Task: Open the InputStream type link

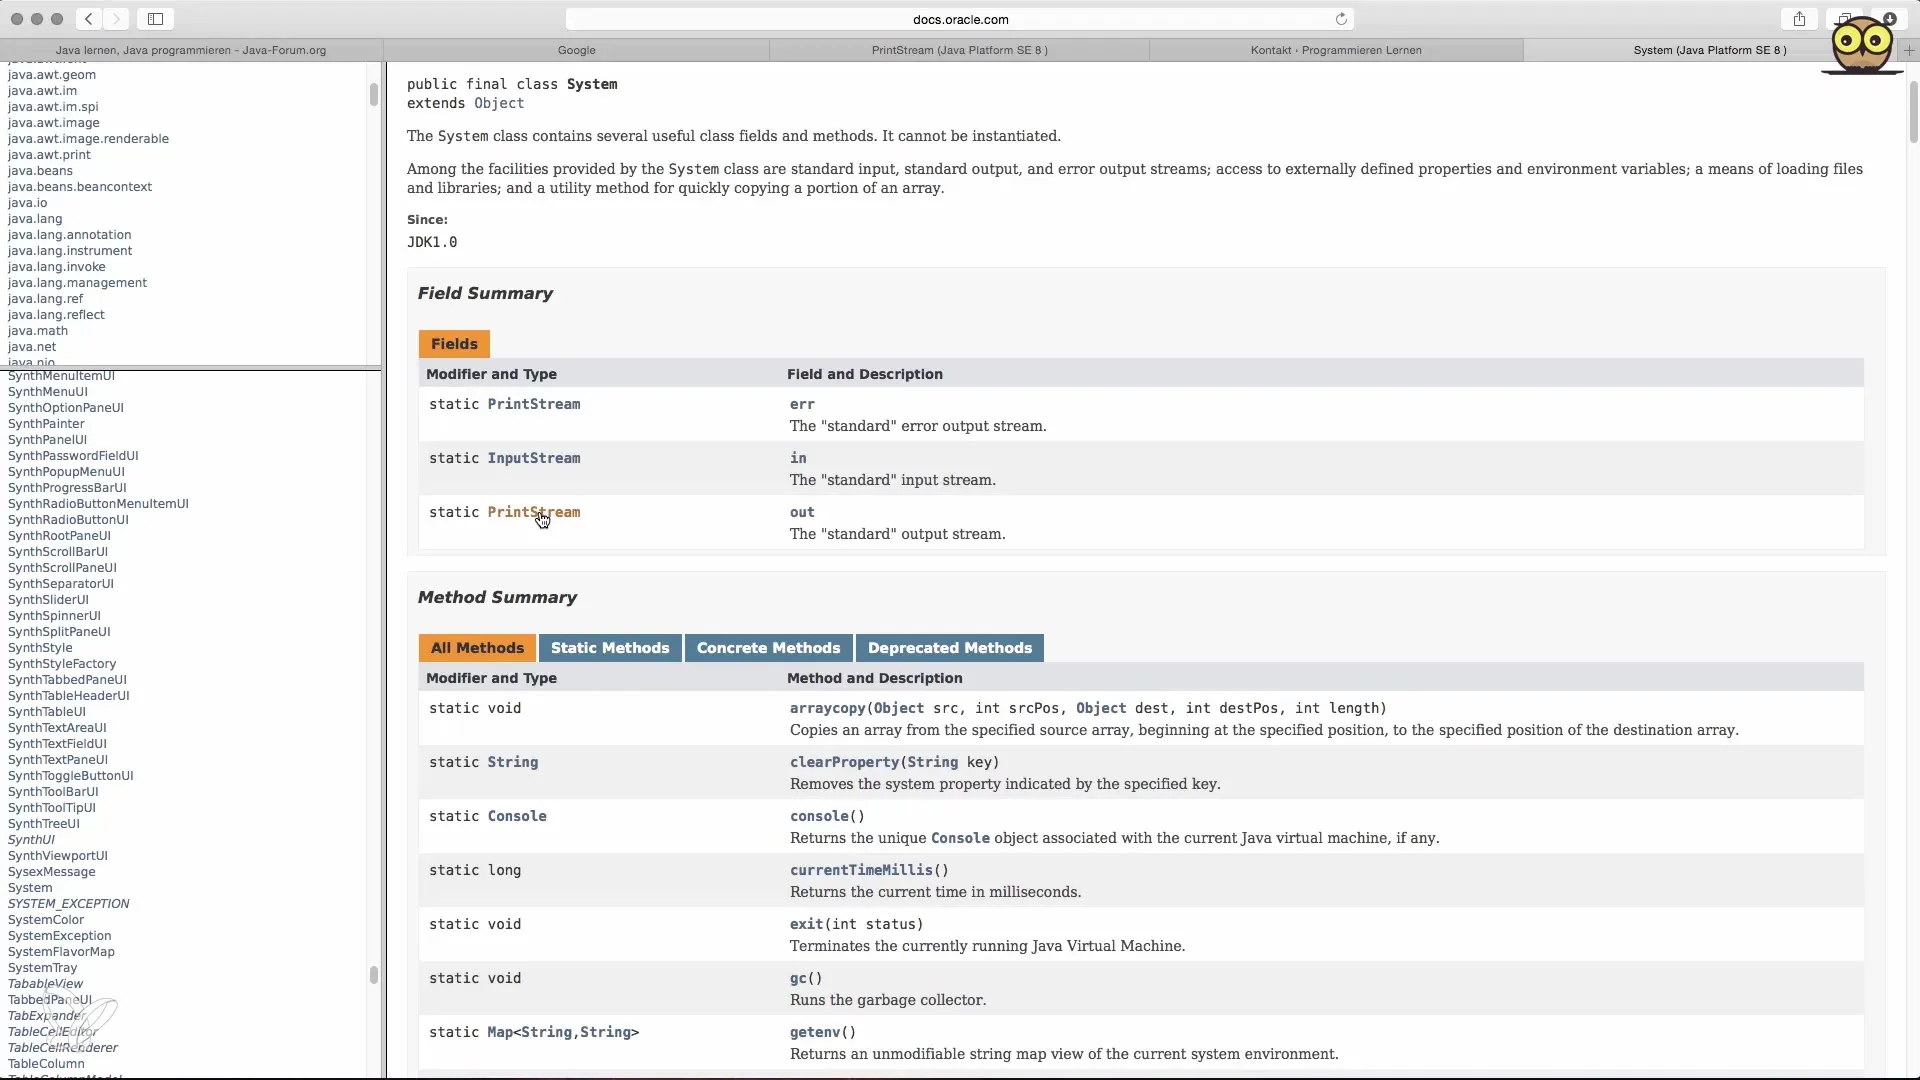Action: [533, 458]
